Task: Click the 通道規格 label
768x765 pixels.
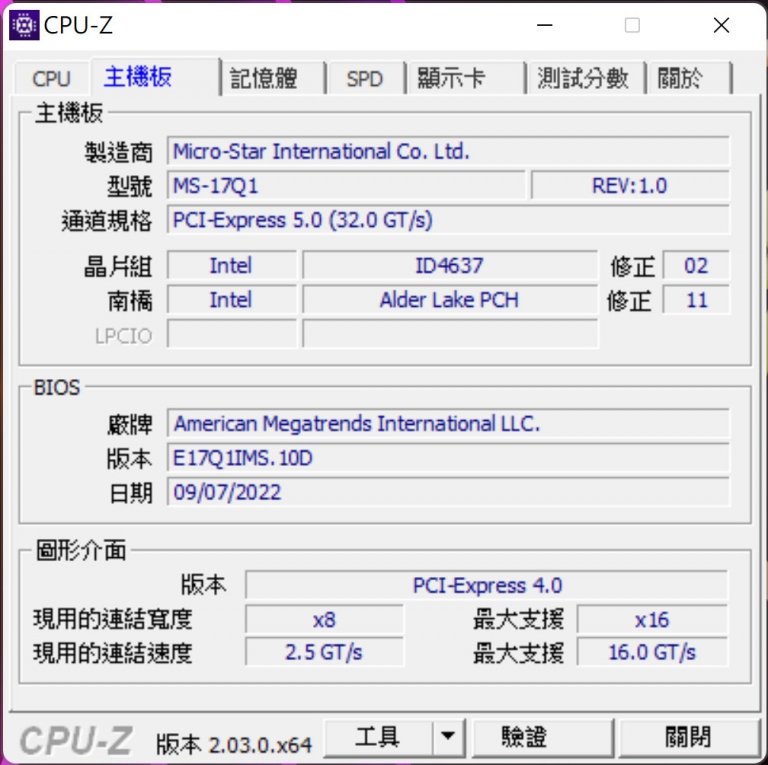Action: point(107,220)
